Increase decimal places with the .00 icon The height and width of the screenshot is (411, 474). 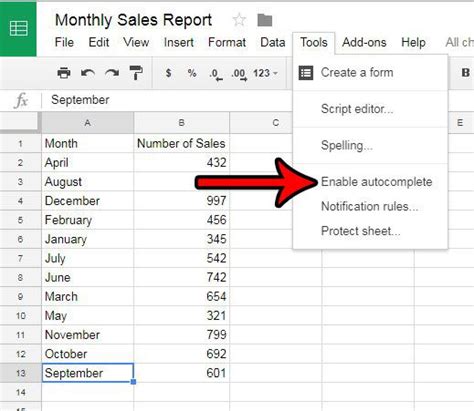pyautogui.click(x=239, y=74)
